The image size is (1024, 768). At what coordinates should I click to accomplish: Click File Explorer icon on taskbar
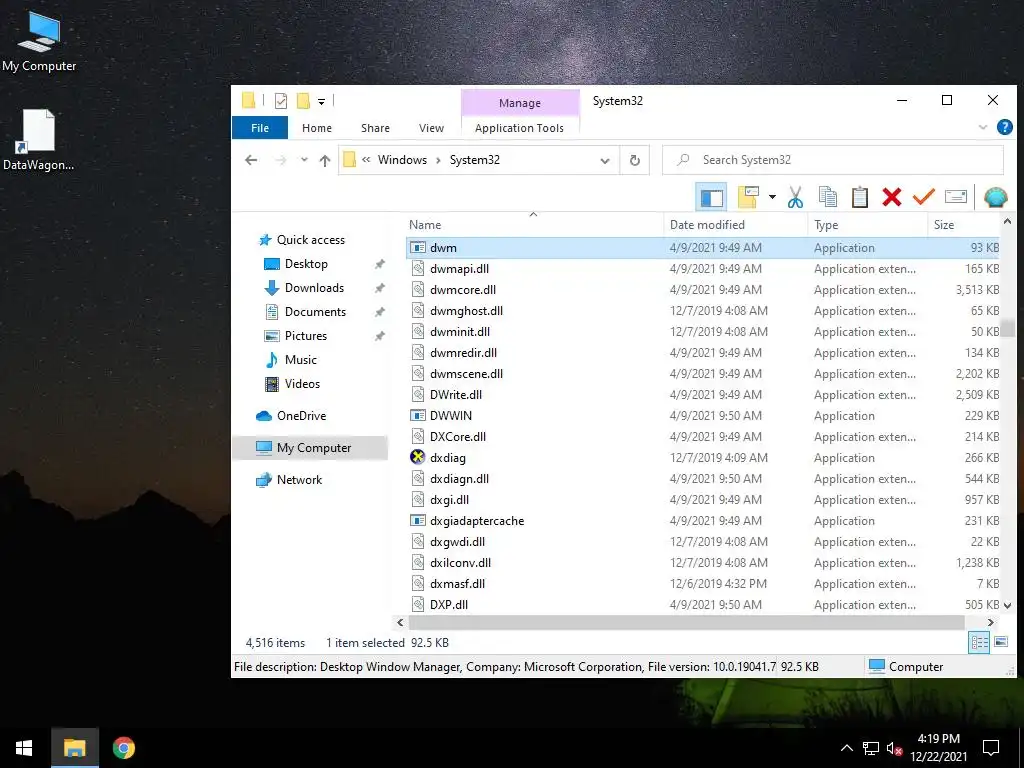[74, 748]
